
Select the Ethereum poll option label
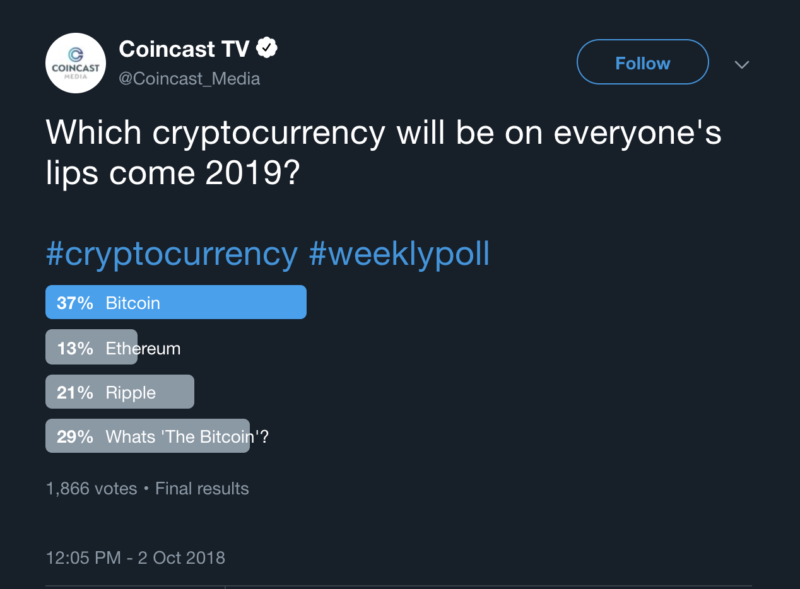143,348
